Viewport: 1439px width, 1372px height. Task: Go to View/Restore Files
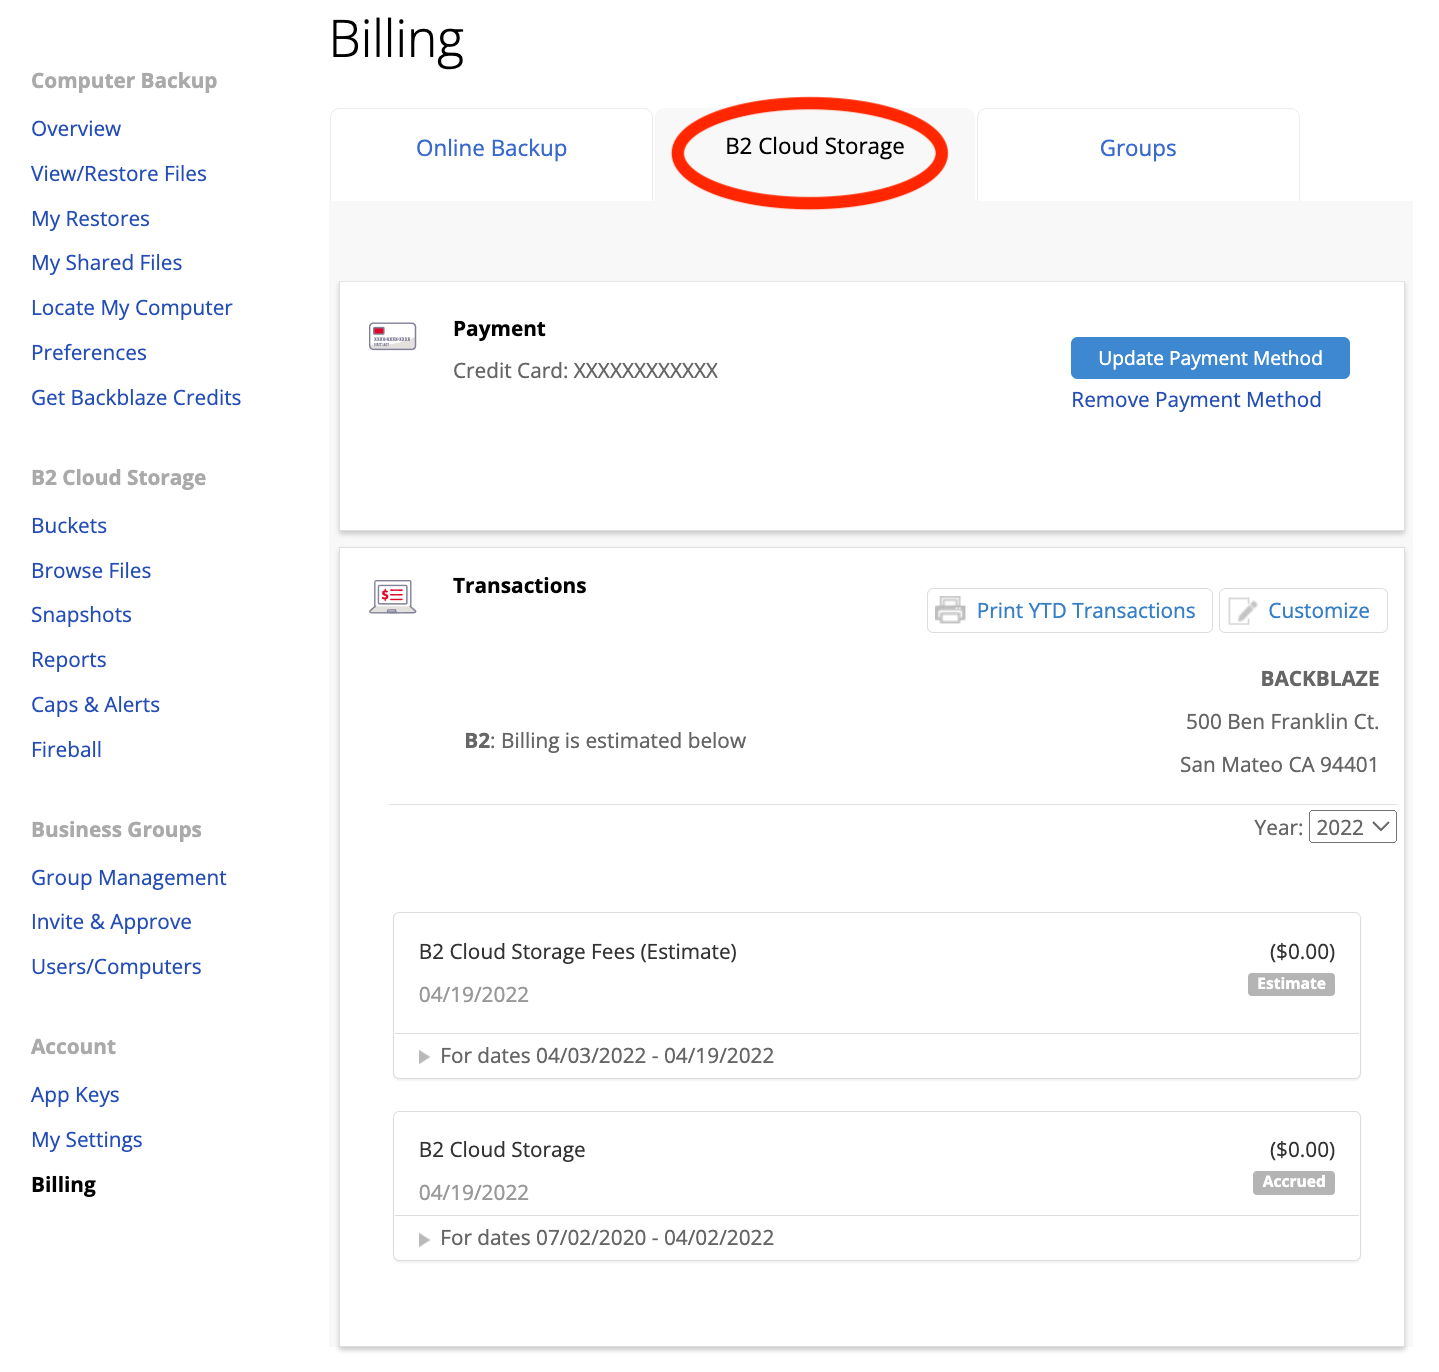[119, 174]
